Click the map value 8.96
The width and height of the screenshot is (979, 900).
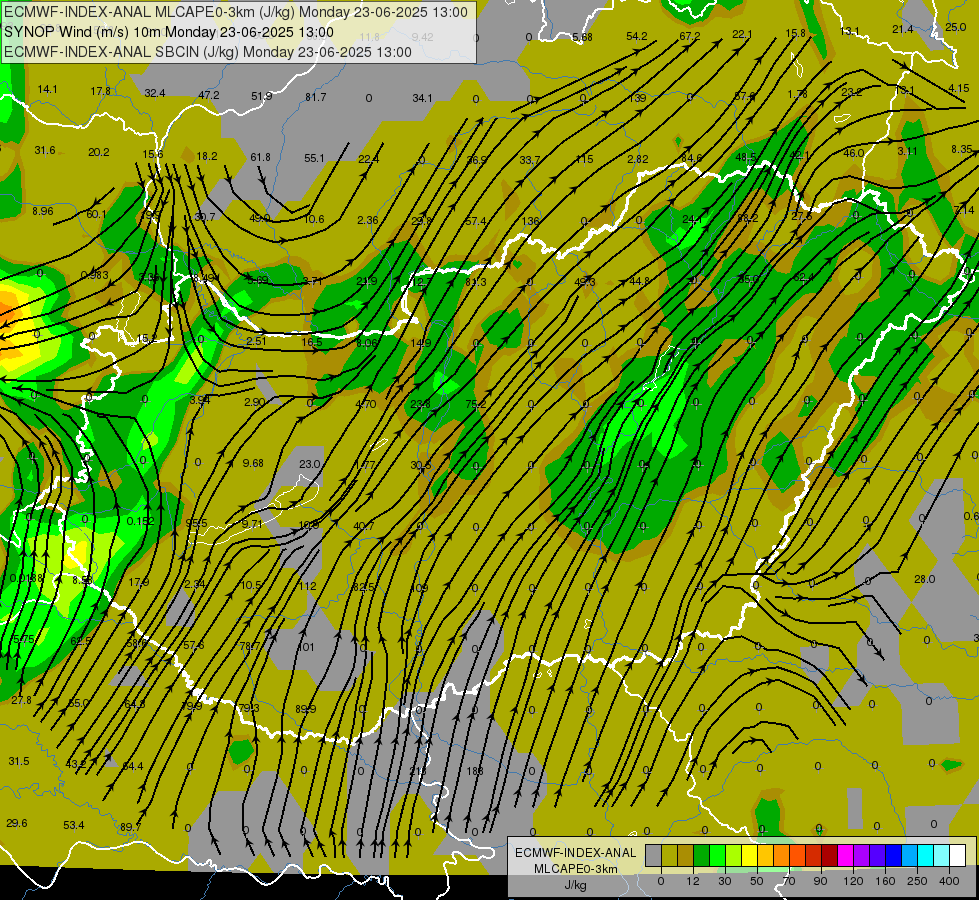click(x=43, y=211)
